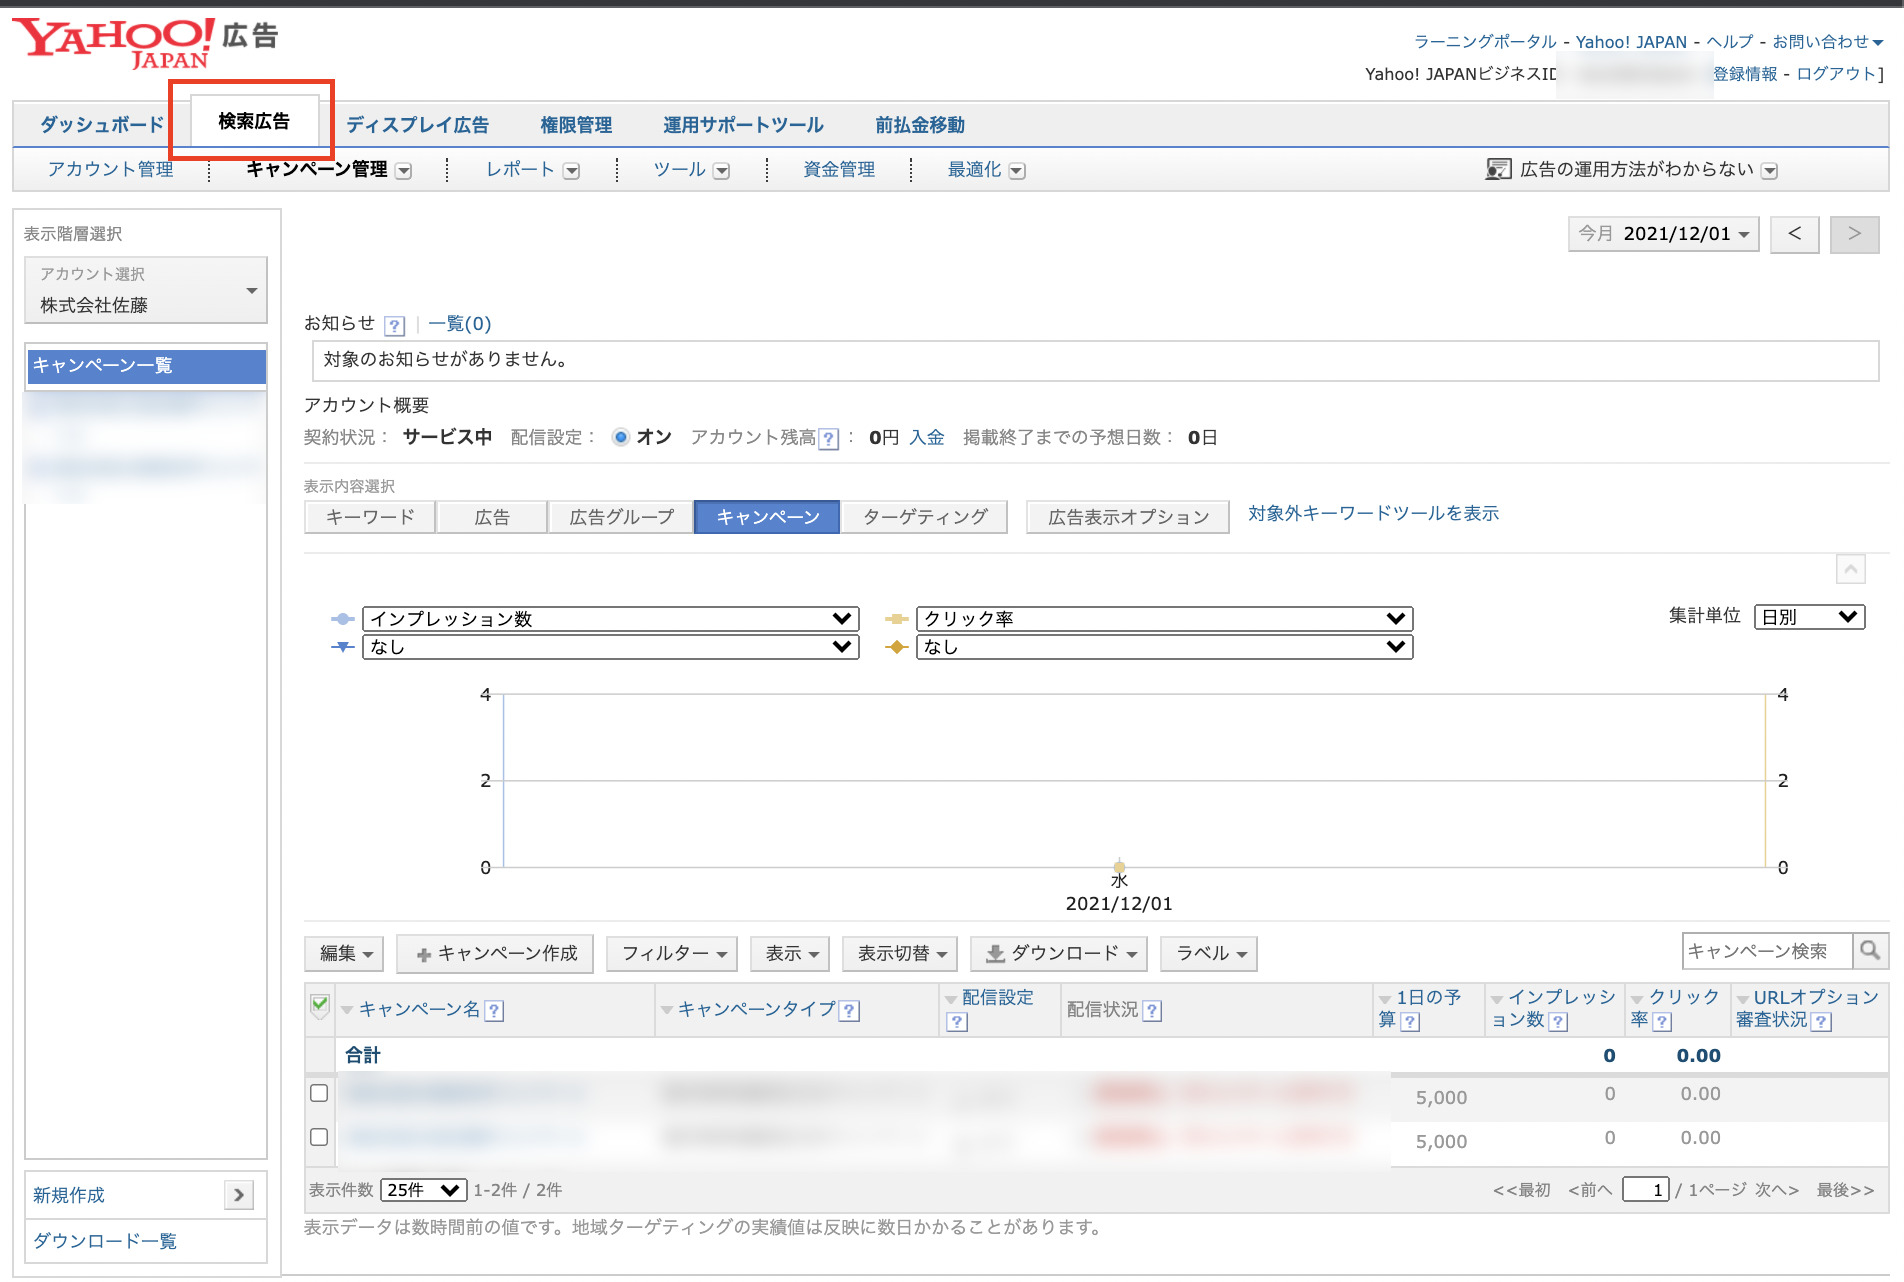Viewport: 1904px width, 1282px height.
Task: Click the キャンペーン作成 button
Action: coord(496,954)
